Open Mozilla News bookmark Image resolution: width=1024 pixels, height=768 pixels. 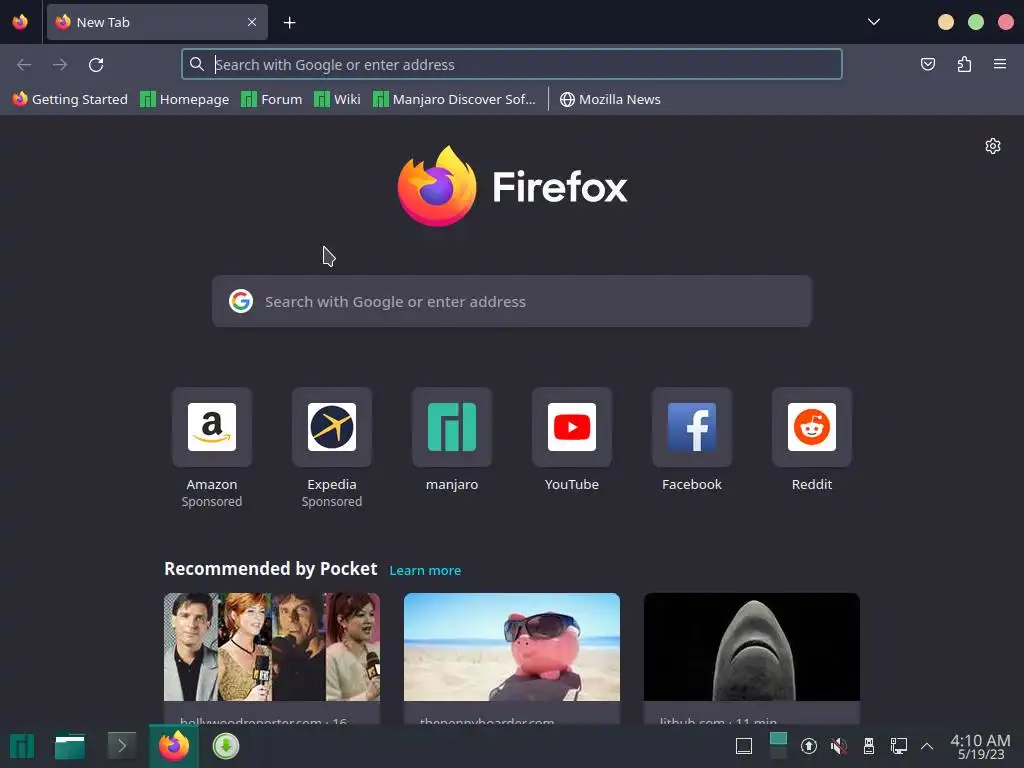pos(610,99)
